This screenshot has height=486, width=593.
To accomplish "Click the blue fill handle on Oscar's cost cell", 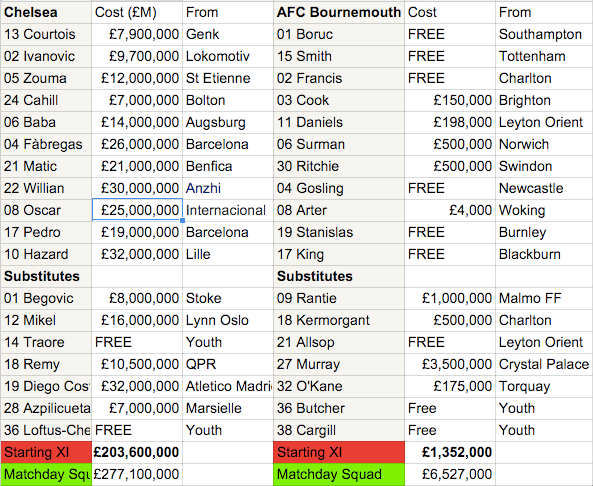I will pyautogui.click(x=182, y=220).
